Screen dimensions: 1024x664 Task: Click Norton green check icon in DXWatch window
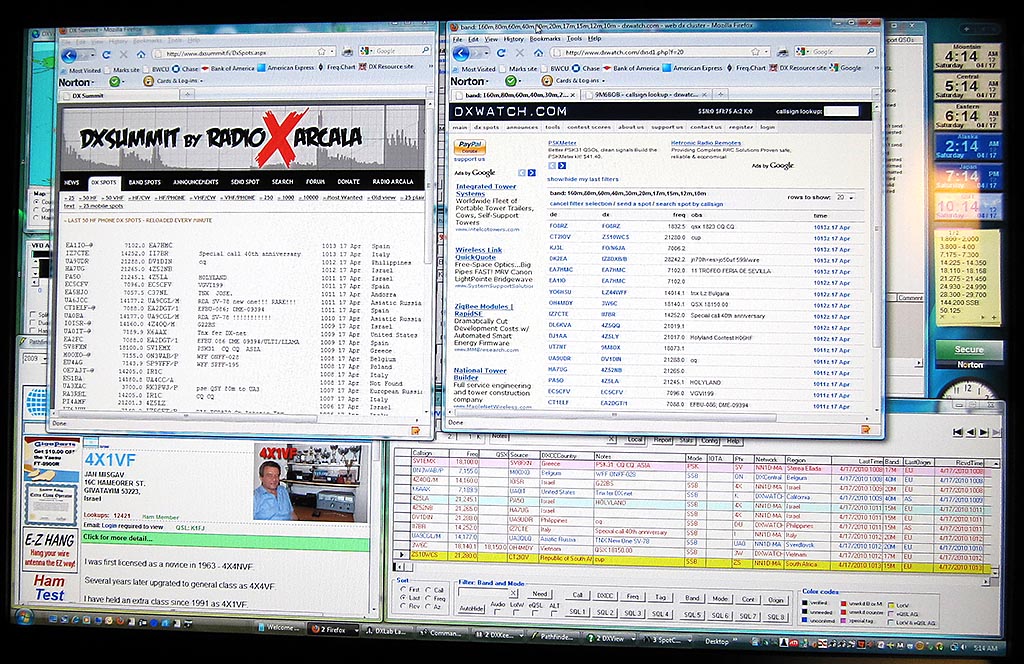click(511, 81)
